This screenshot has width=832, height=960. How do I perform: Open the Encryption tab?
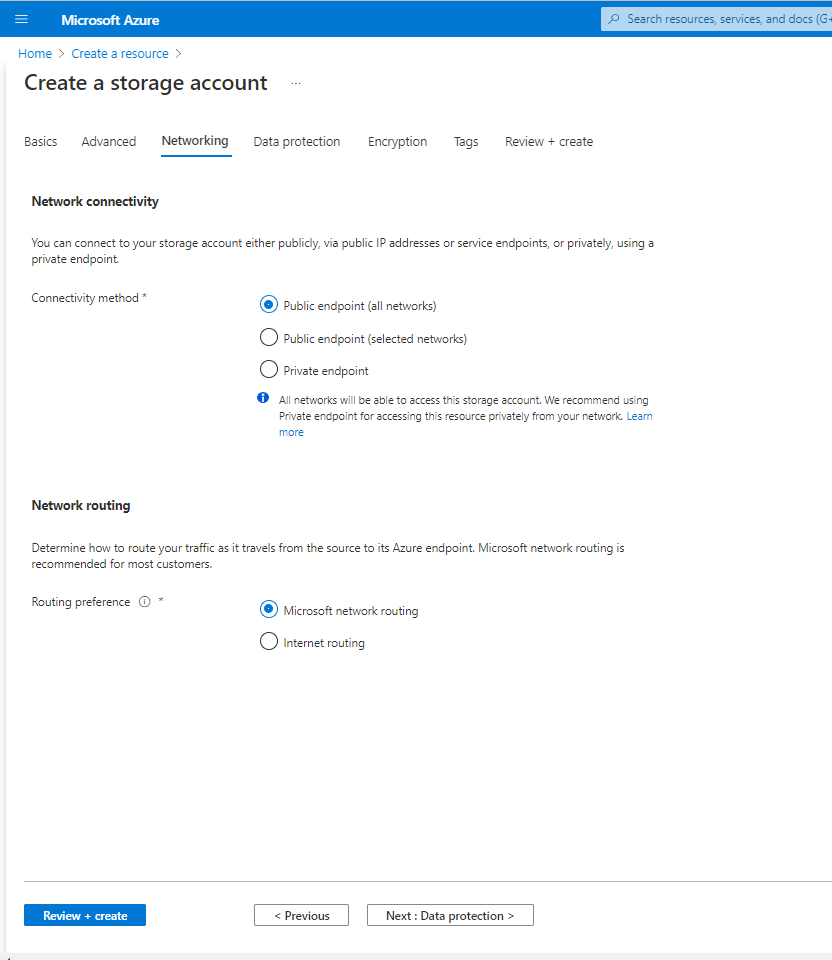[x=397, y=142]
